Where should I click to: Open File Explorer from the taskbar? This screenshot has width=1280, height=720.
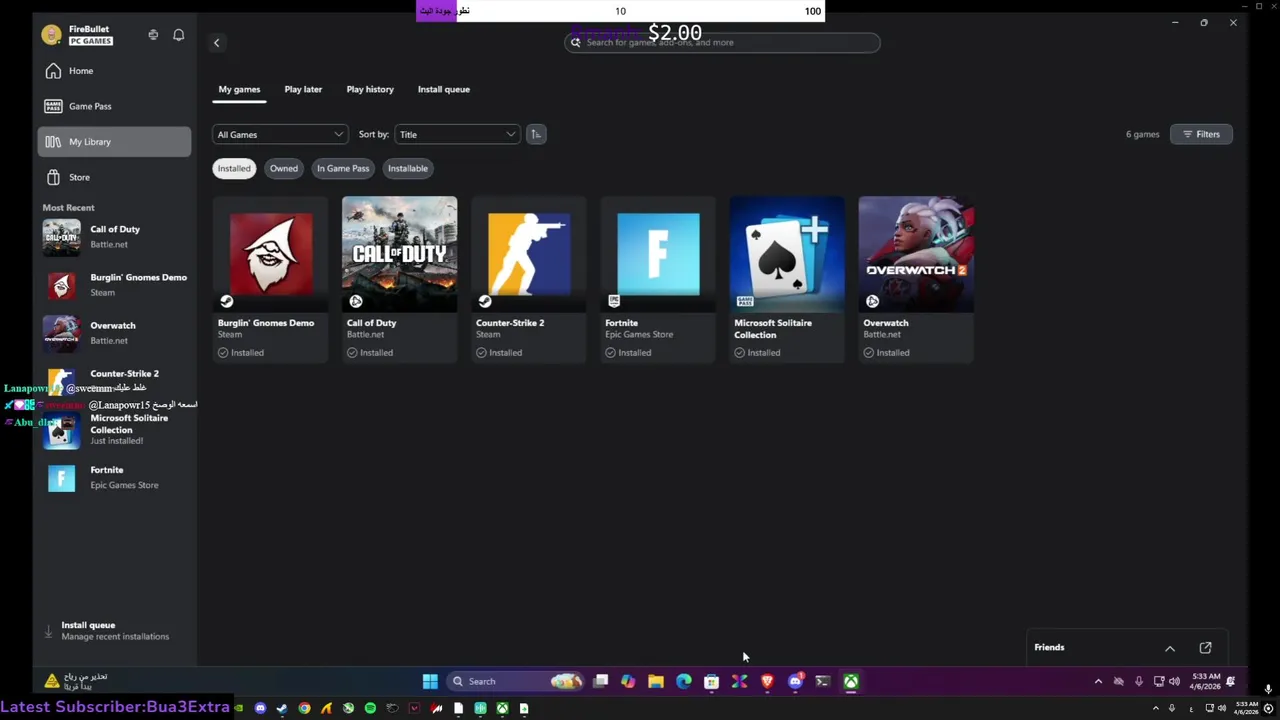[655, 681]
